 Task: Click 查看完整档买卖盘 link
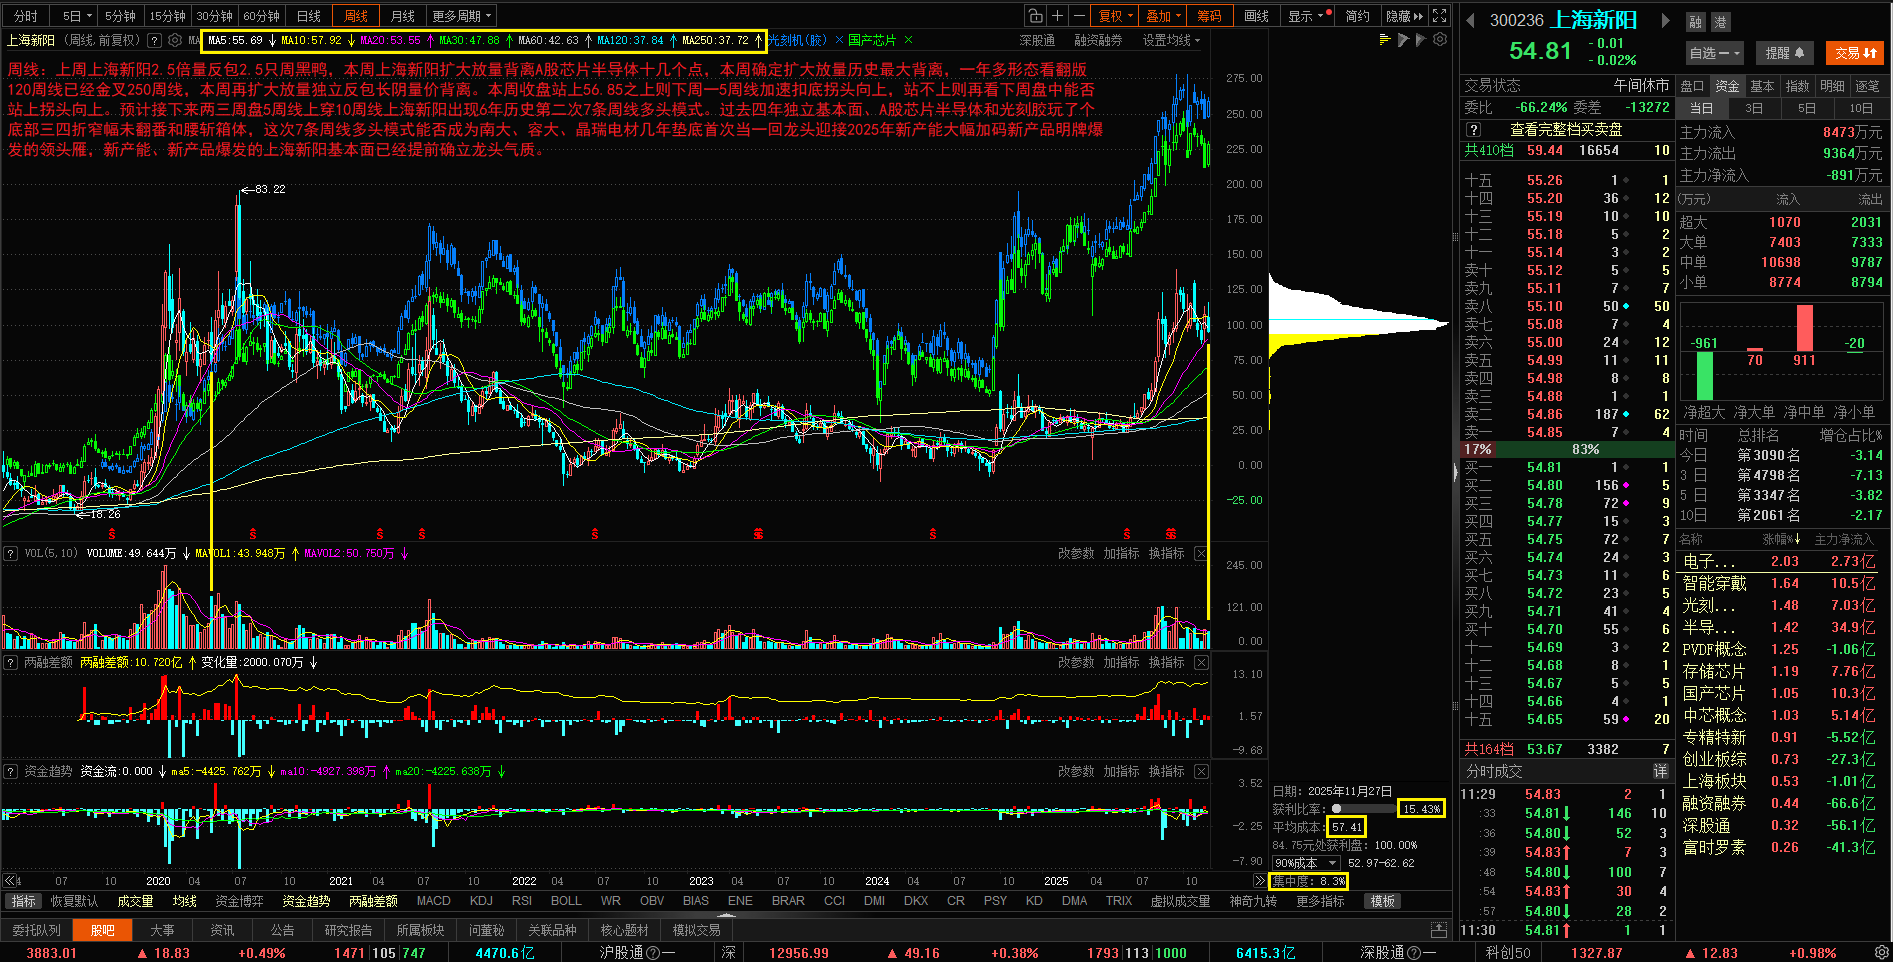coord(1566,130)
